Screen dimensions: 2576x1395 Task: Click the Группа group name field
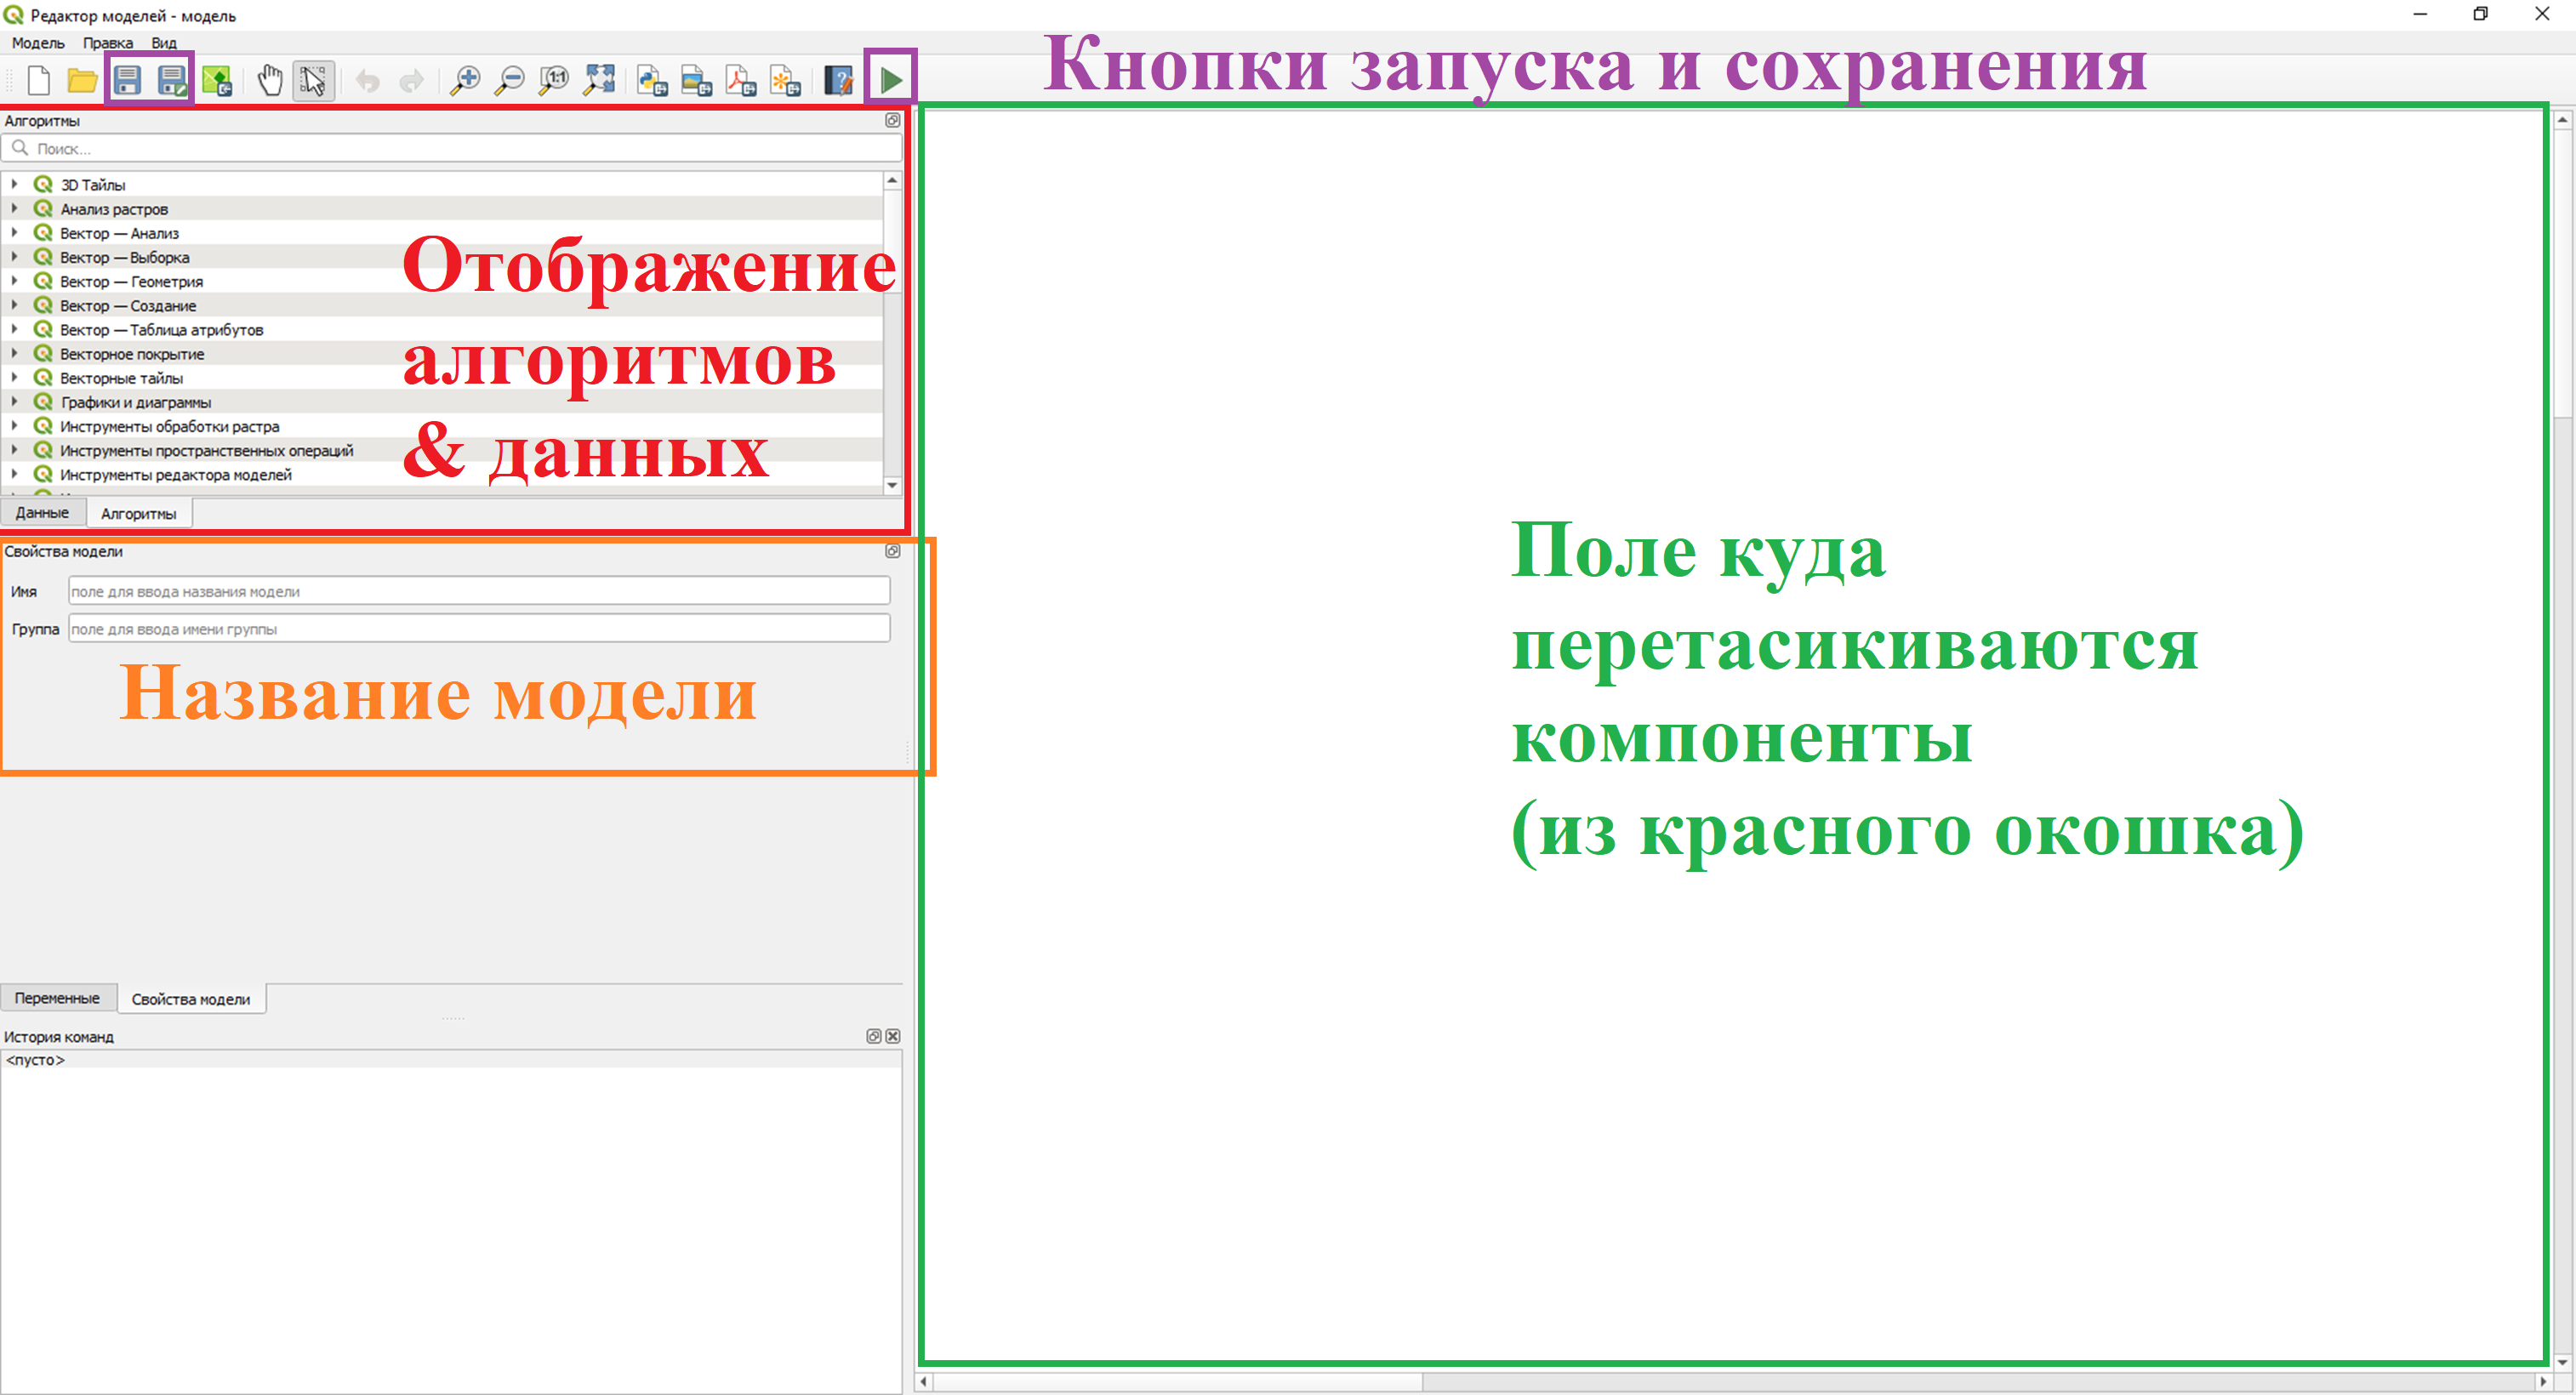[x=479, y=629]
